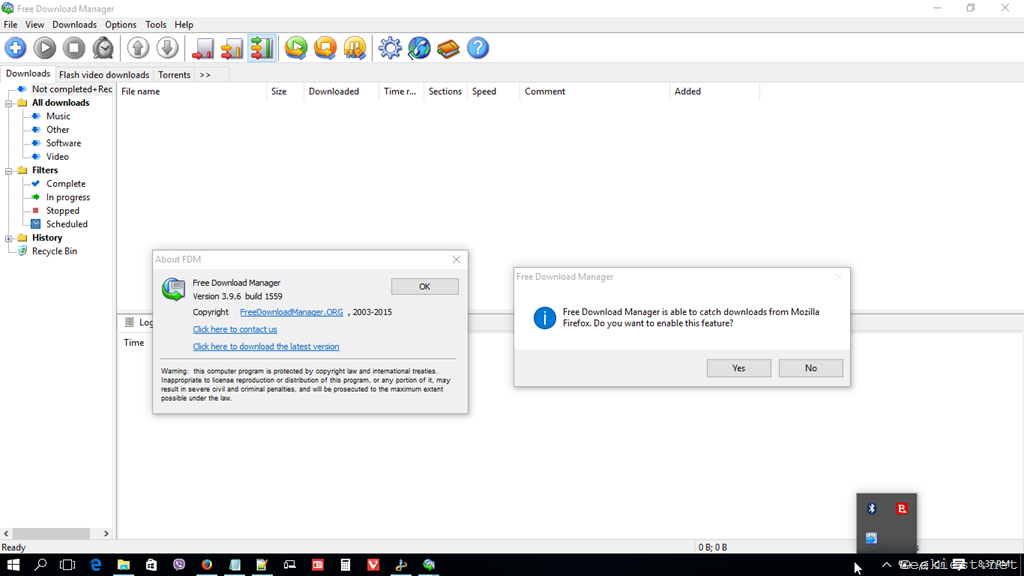
Task: Open the Options menu
Action: [x=120, y=24]
